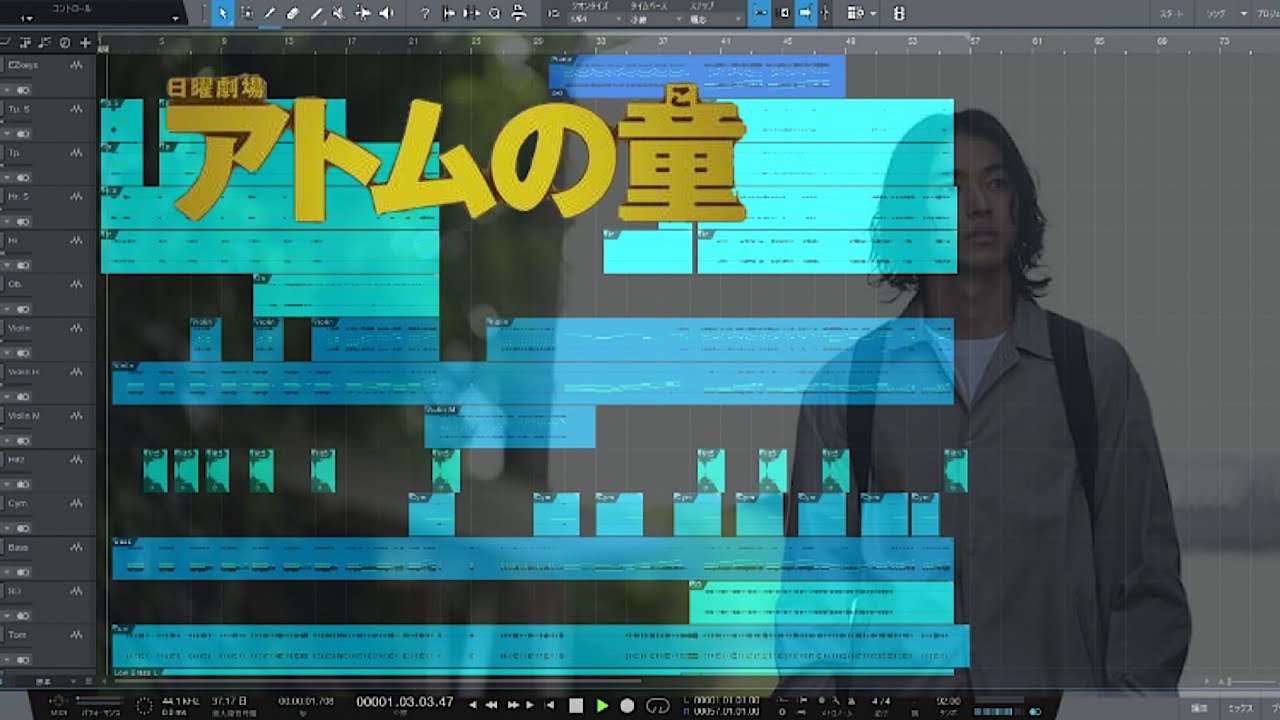Viewport: 1280px width, 720px height.
Task: Select the Mute tool
Action: [x=339, y=13]
